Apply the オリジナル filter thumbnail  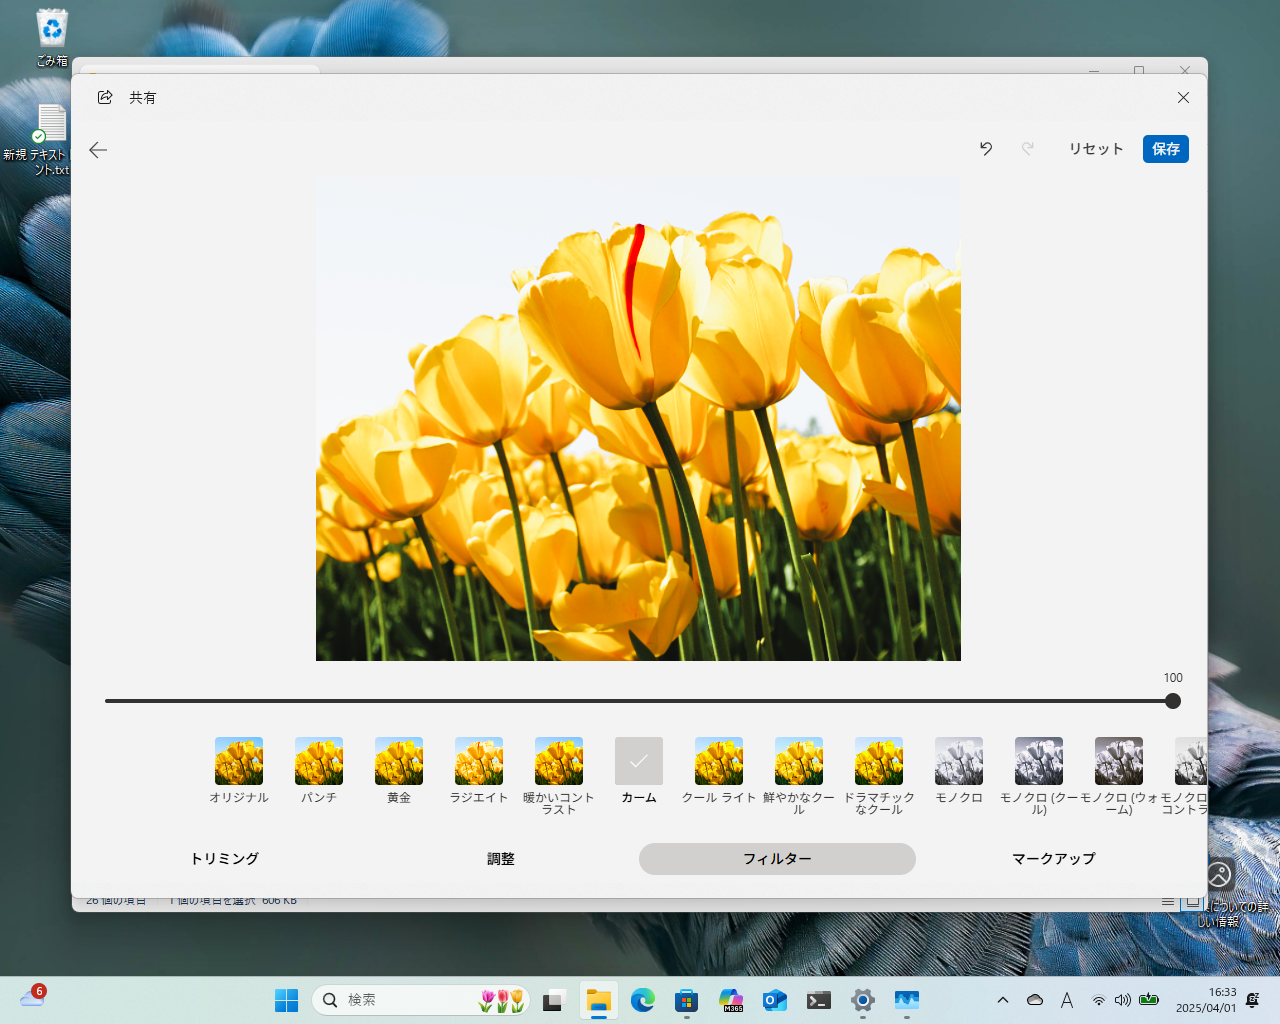tap(239, 762)
